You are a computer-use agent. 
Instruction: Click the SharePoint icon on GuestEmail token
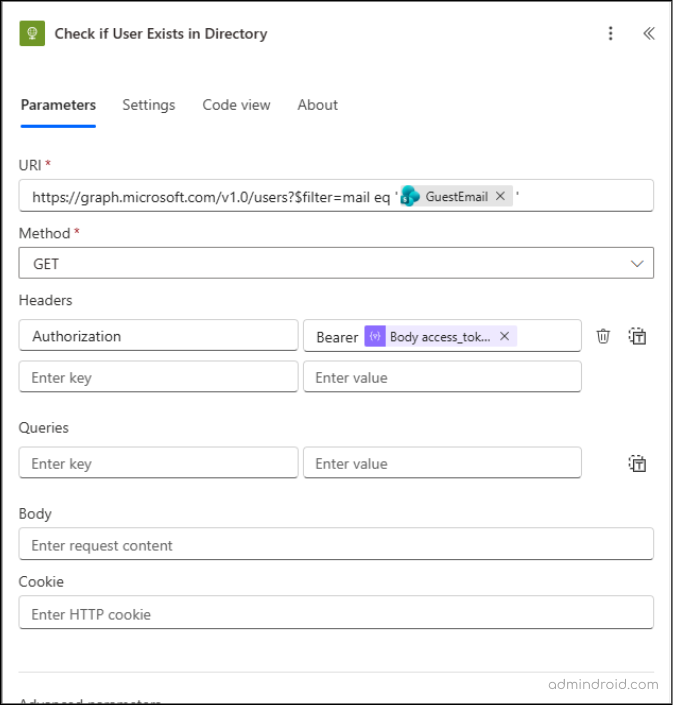point(410,197)
